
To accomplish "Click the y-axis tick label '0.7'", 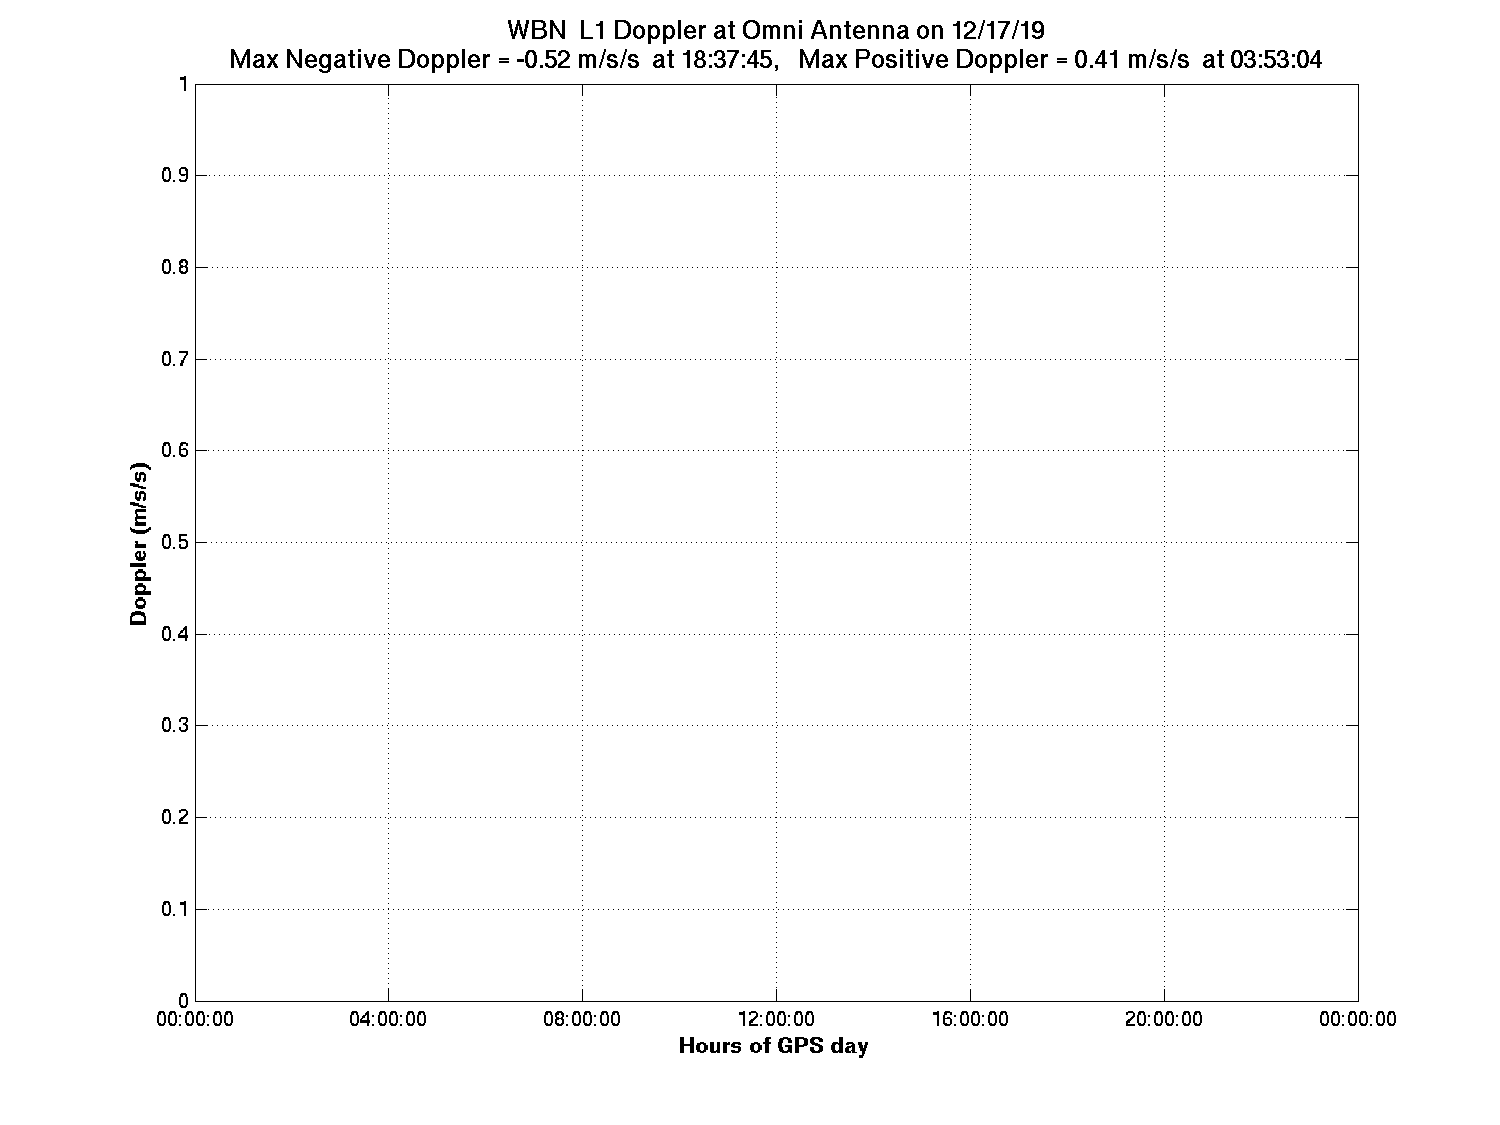I will pos(175,359).
